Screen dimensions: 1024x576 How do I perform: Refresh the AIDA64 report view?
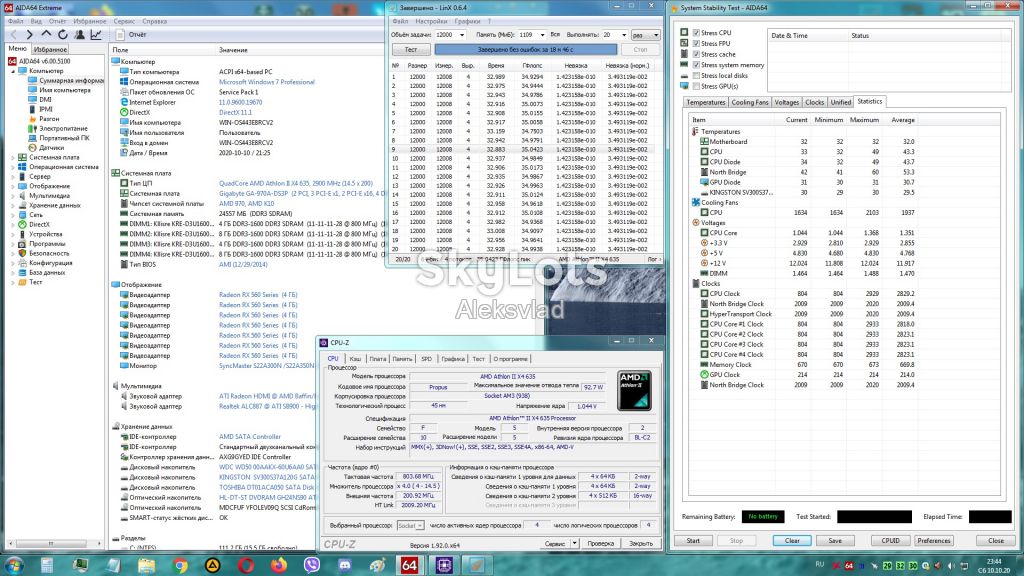[63, 35]
